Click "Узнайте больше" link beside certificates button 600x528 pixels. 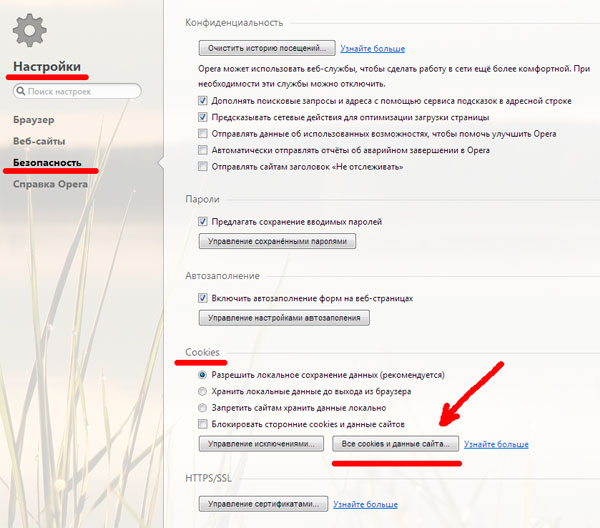367,504
